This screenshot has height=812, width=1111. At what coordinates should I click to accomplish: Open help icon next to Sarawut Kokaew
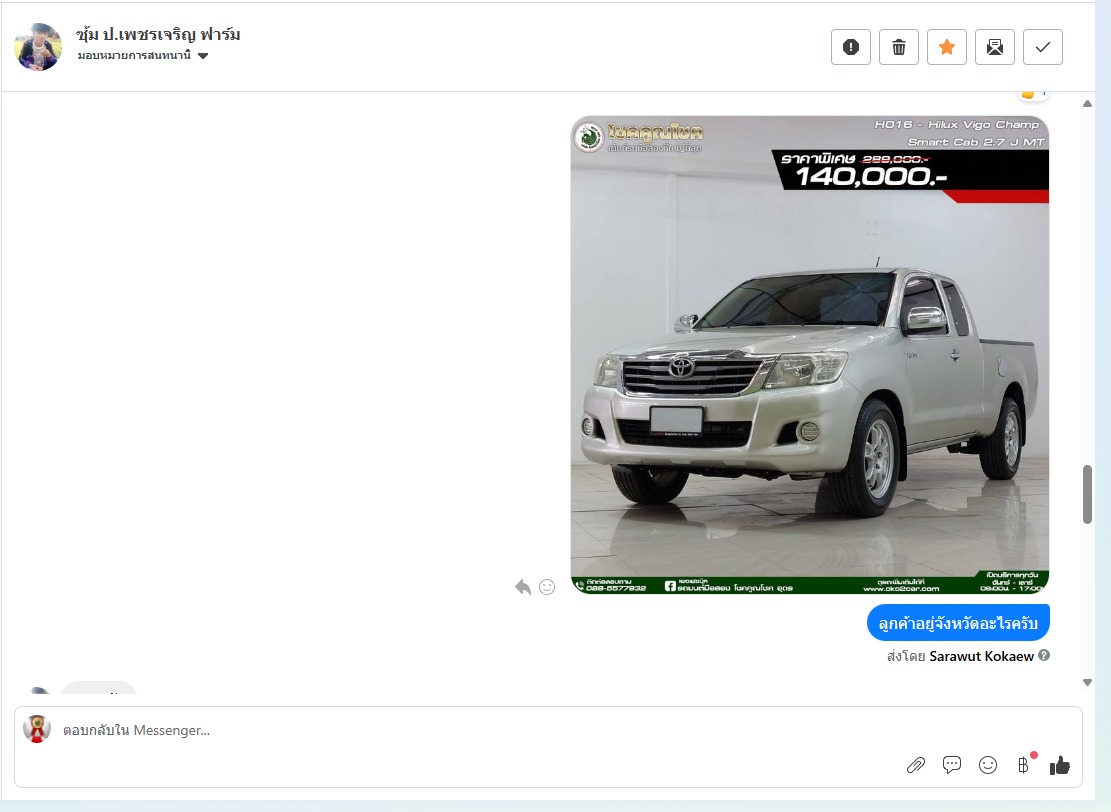(1044, 655)
